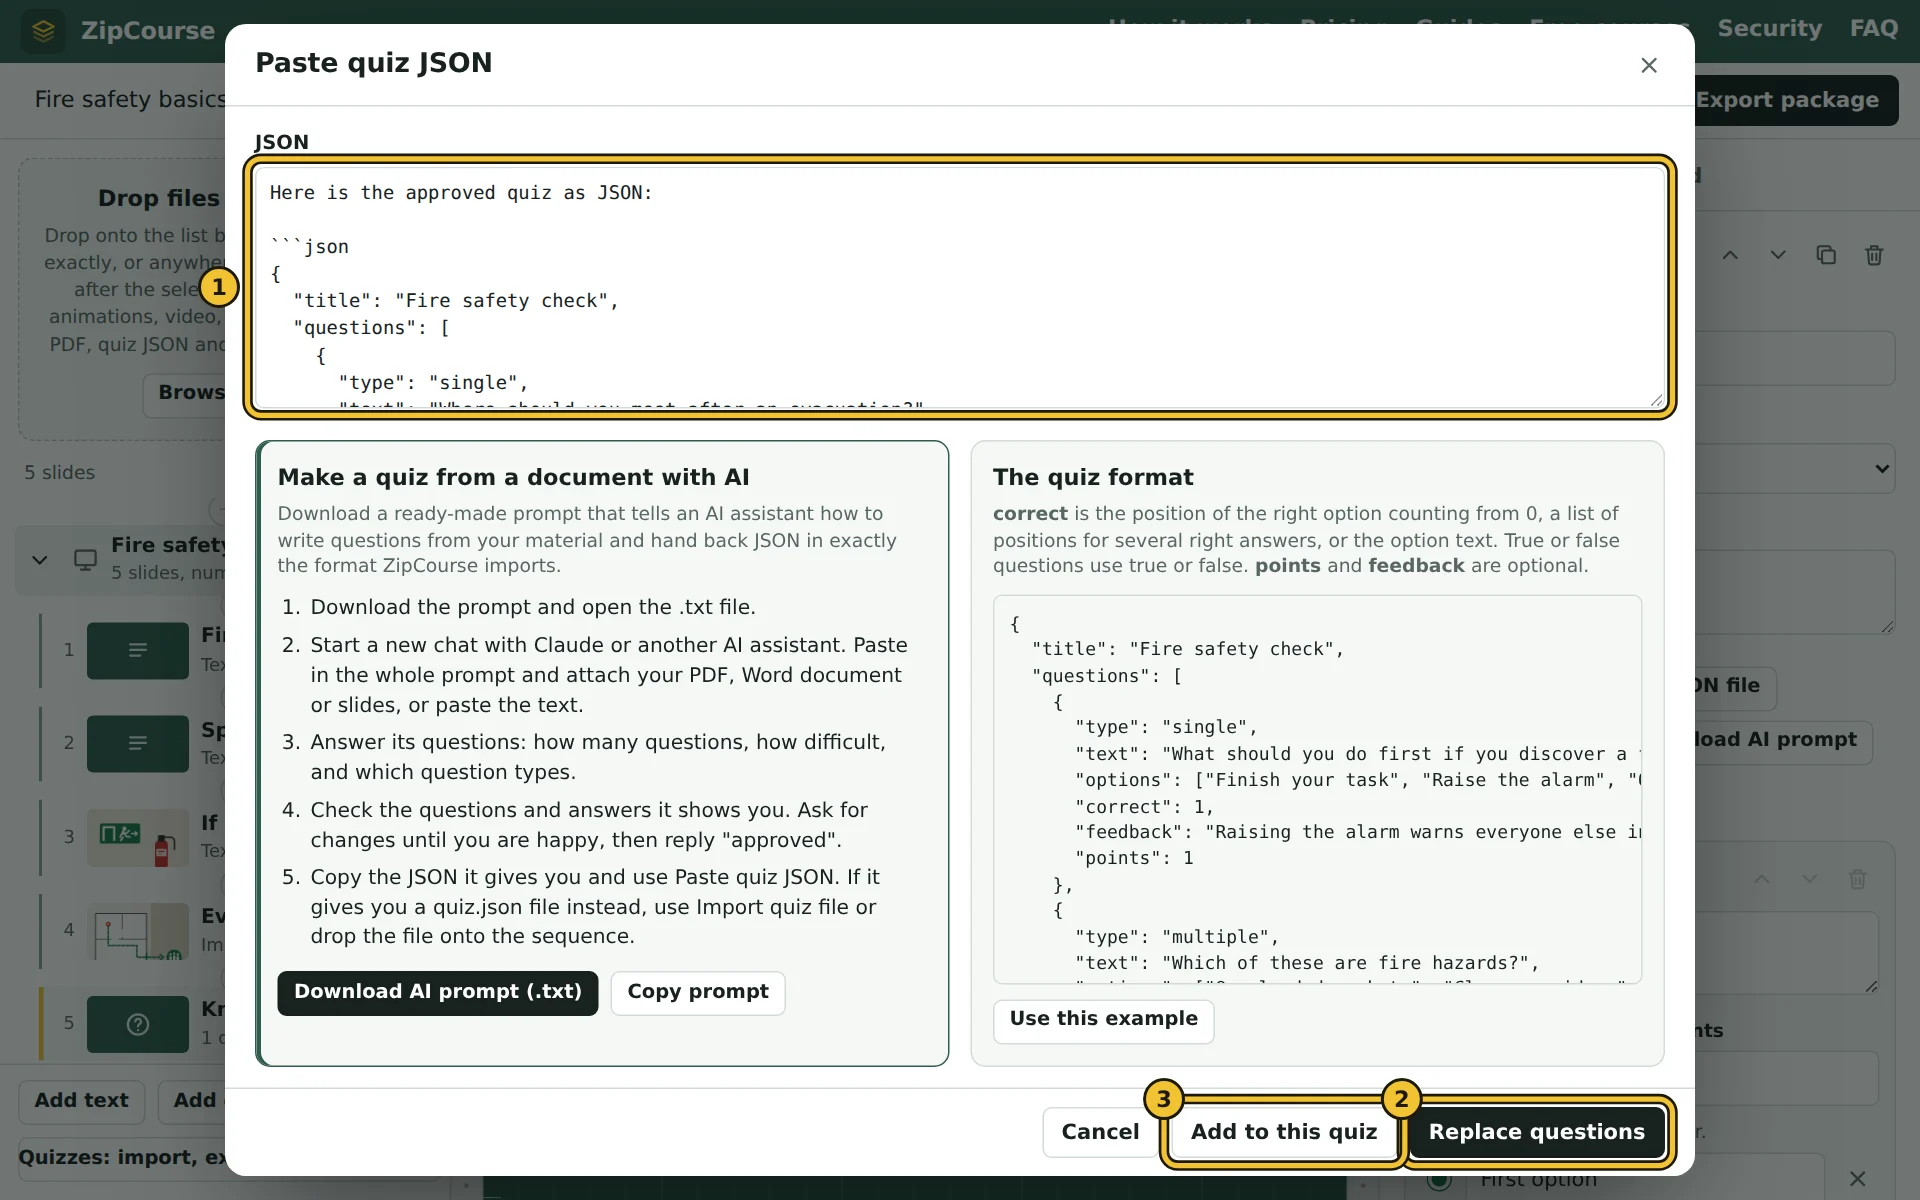Select slide 1 thumbnail in the list
Viewport: 1920px width, 1200px height.
click(x=138, y=650)
